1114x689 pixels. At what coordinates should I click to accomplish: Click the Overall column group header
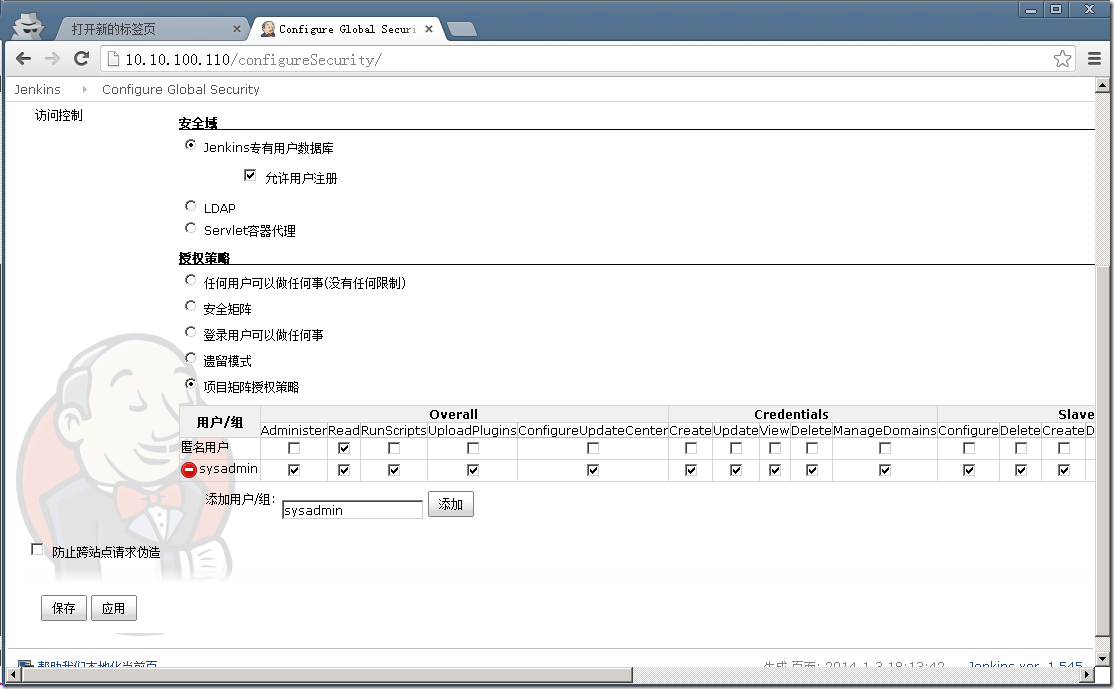click(x=453, y=414)
